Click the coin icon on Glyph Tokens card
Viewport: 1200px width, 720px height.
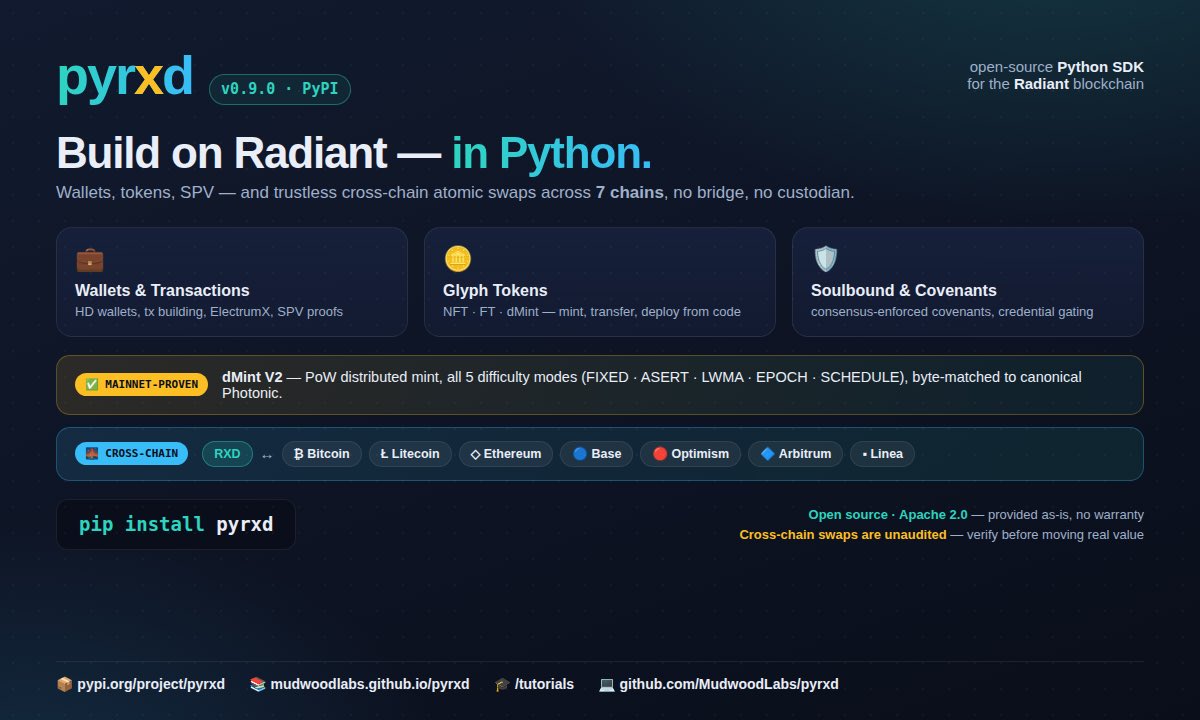click(x=458, y=260)
